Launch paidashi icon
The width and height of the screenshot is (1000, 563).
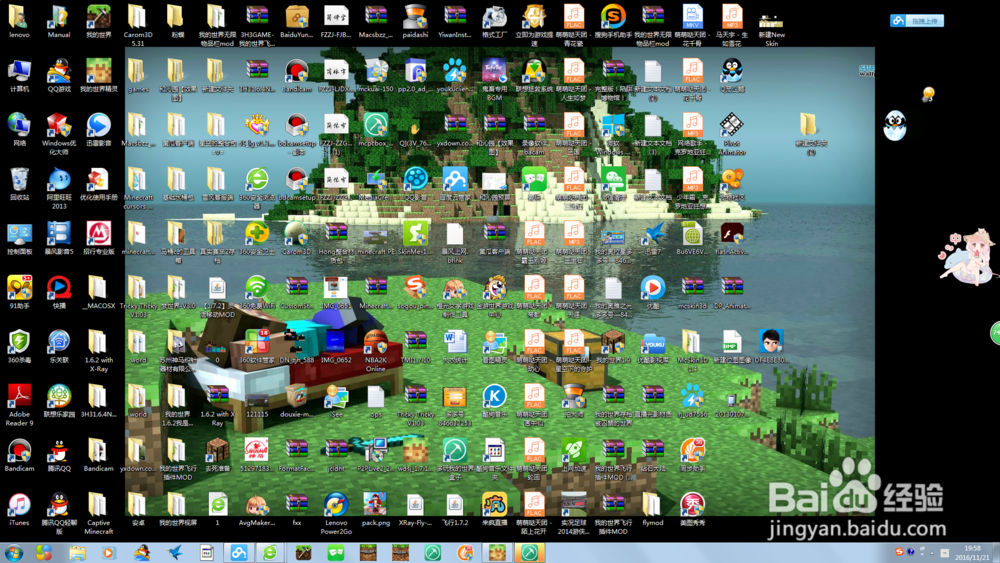(x=415, y=17)
